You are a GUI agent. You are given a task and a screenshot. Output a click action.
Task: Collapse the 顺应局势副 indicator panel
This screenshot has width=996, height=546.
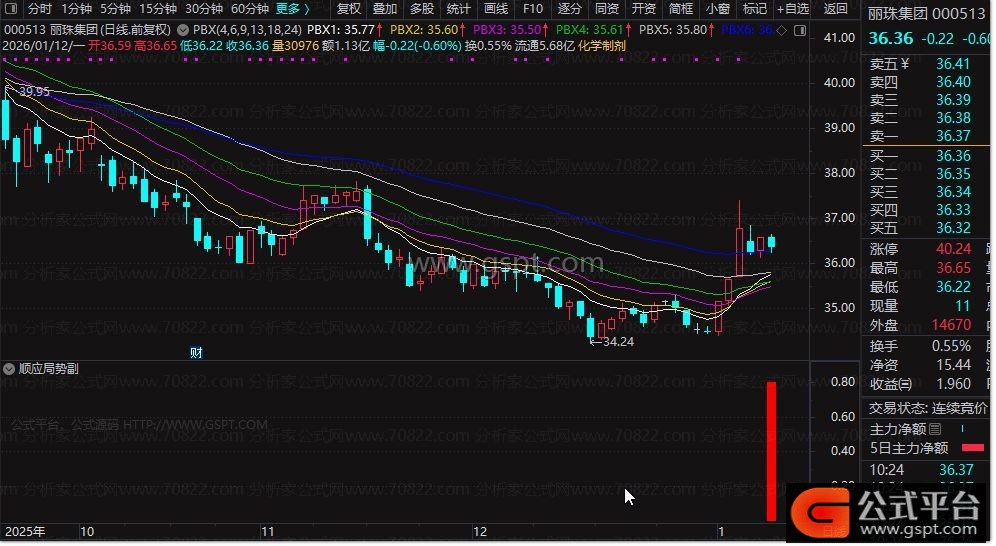(x=10, y=368)
